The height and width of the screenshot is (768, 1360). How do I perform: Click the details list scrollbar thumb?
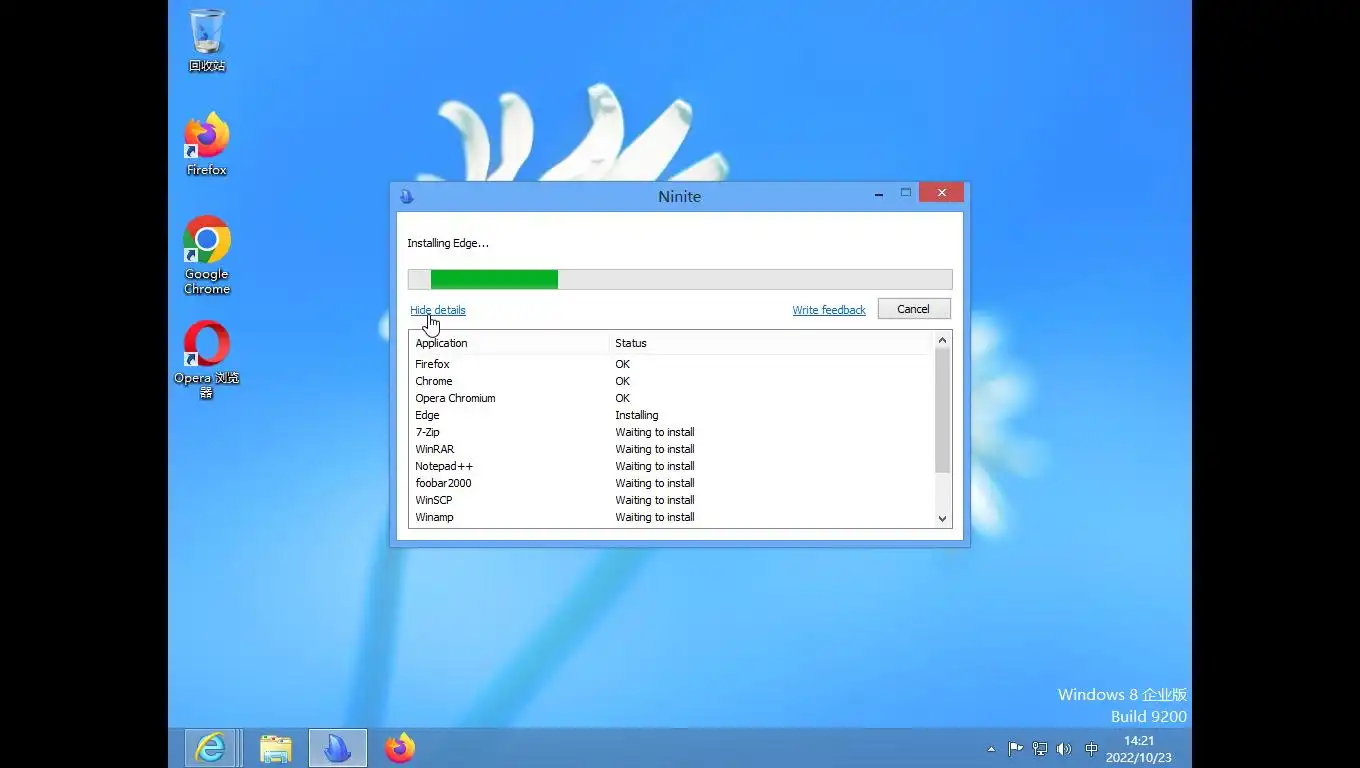pyautogui.click(x=942, y=410)
